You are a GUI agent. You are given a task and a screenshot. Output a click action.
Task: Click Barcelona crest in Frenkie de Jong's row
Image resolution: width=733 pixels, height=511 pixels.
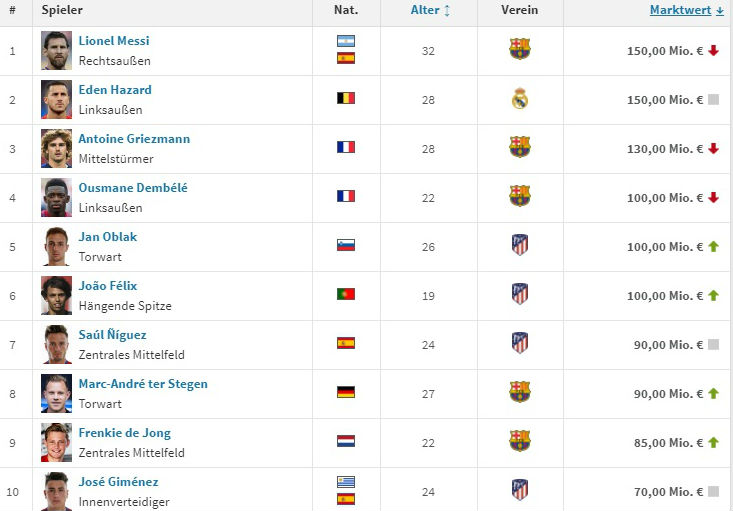coord(520,442)
